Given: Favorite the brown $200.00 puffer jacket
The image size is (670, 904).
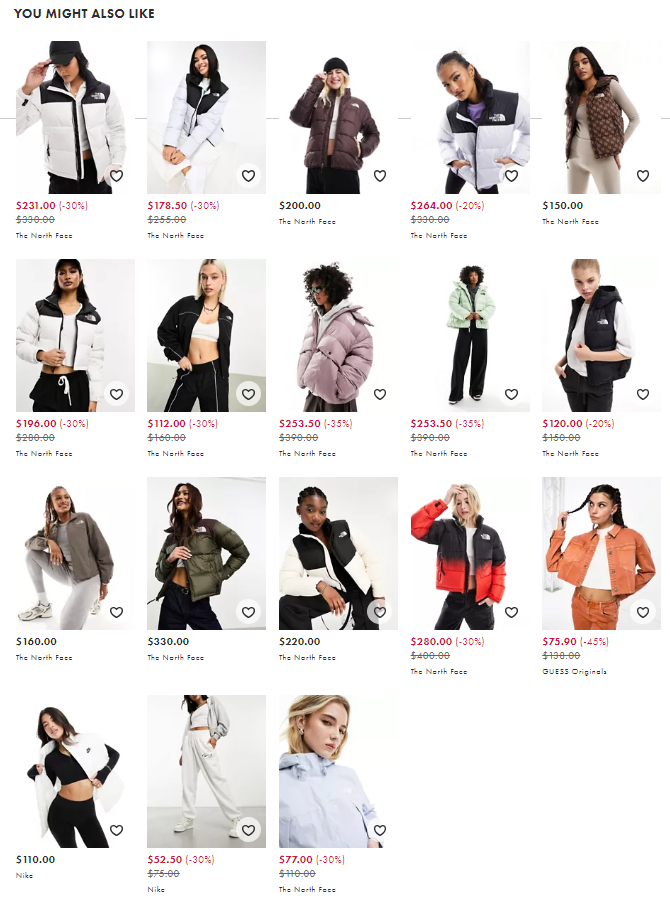Looking at the screenshot, I should click(379, 176).
